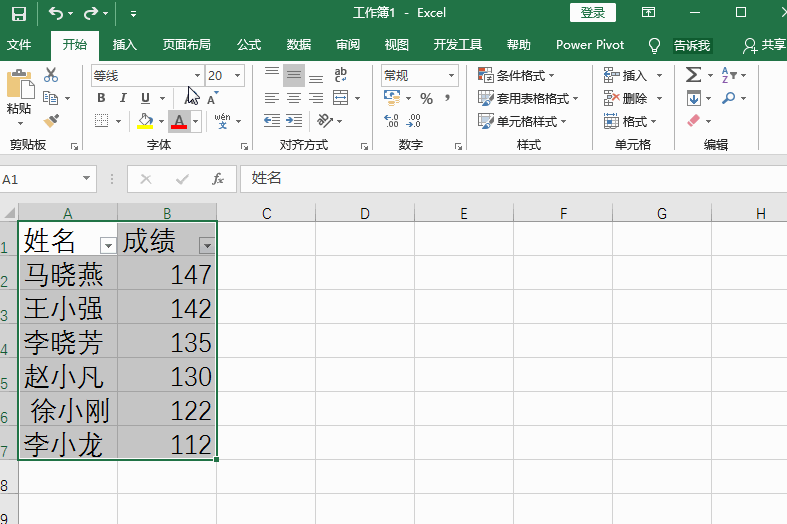This screenshot has height=524, width=787.
Task: Open 条件格式 conditional formatting menu
Action: pos(516,76)
